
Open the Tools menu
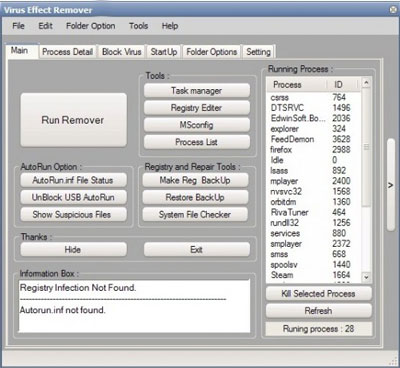138,26
